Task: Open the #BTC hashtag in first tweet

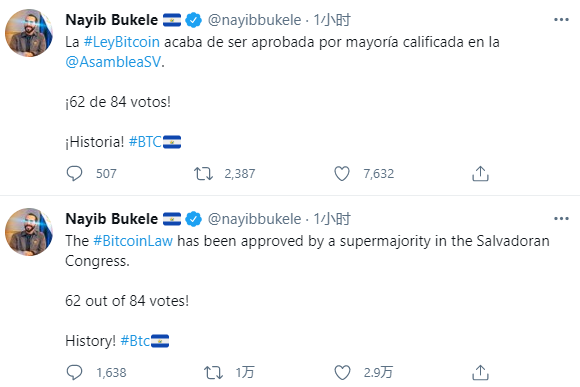Action: click(x=145, y=142)
